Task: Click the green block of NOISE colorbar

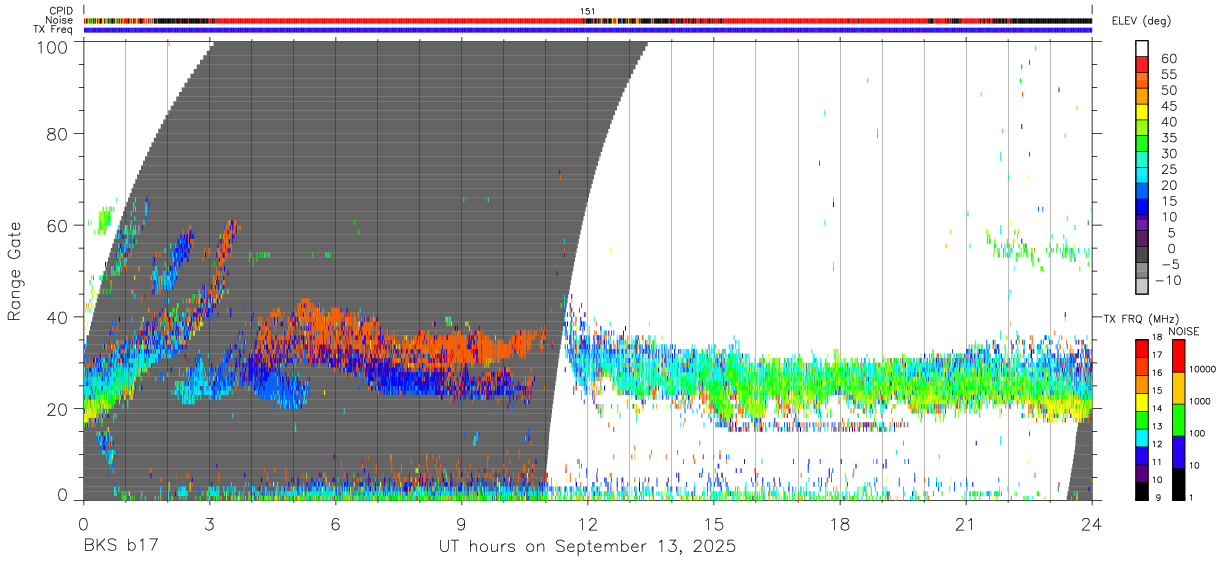Action: click(x=1177, y=420)
